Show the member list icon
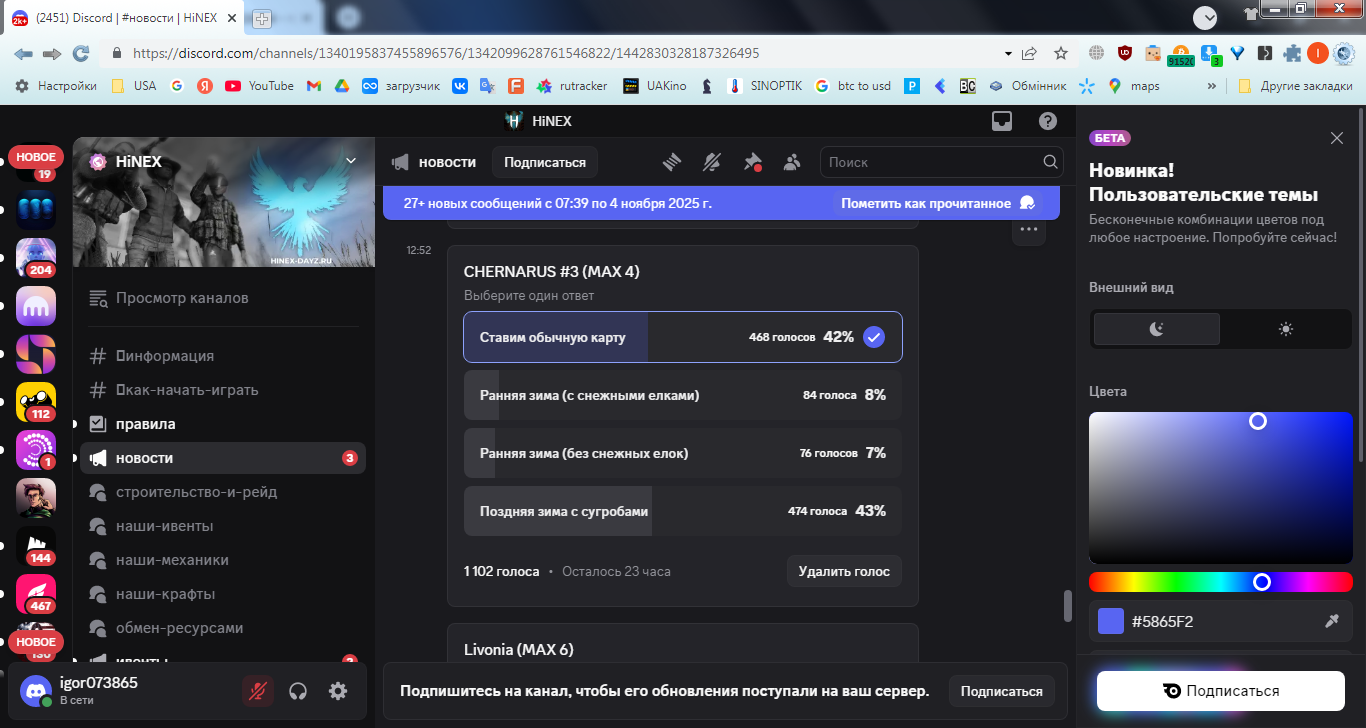1366x728 pixels. point(792,162)
